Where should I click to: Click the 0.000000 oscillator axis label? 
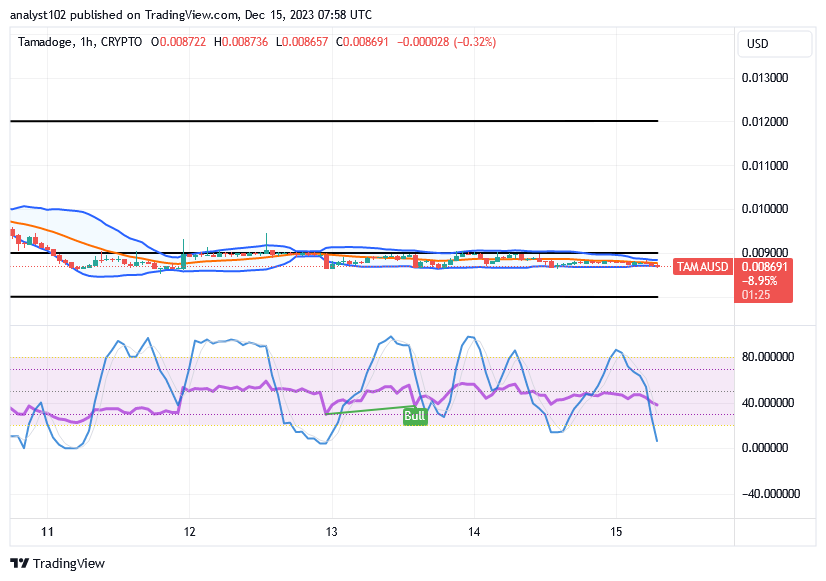pos(765,448)
